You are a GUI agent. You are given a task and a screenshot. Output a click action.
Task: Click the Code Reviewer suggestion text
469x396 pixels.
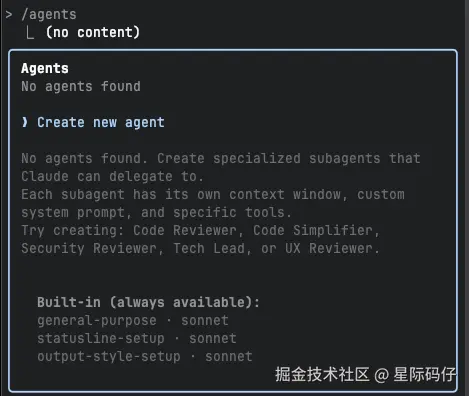185,231
